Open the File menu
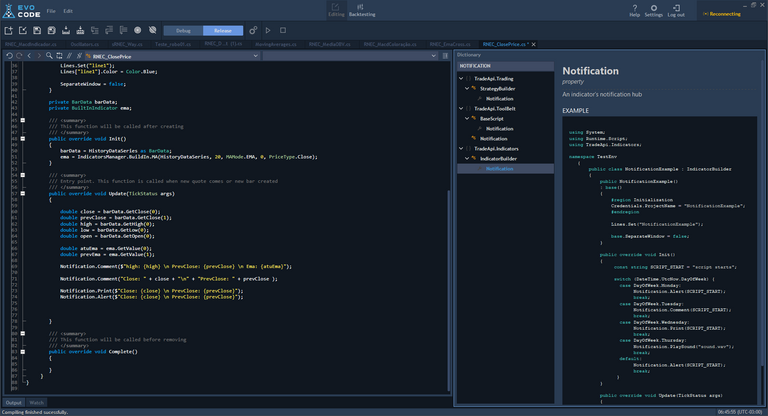The image size is (768, 416). 50,10
